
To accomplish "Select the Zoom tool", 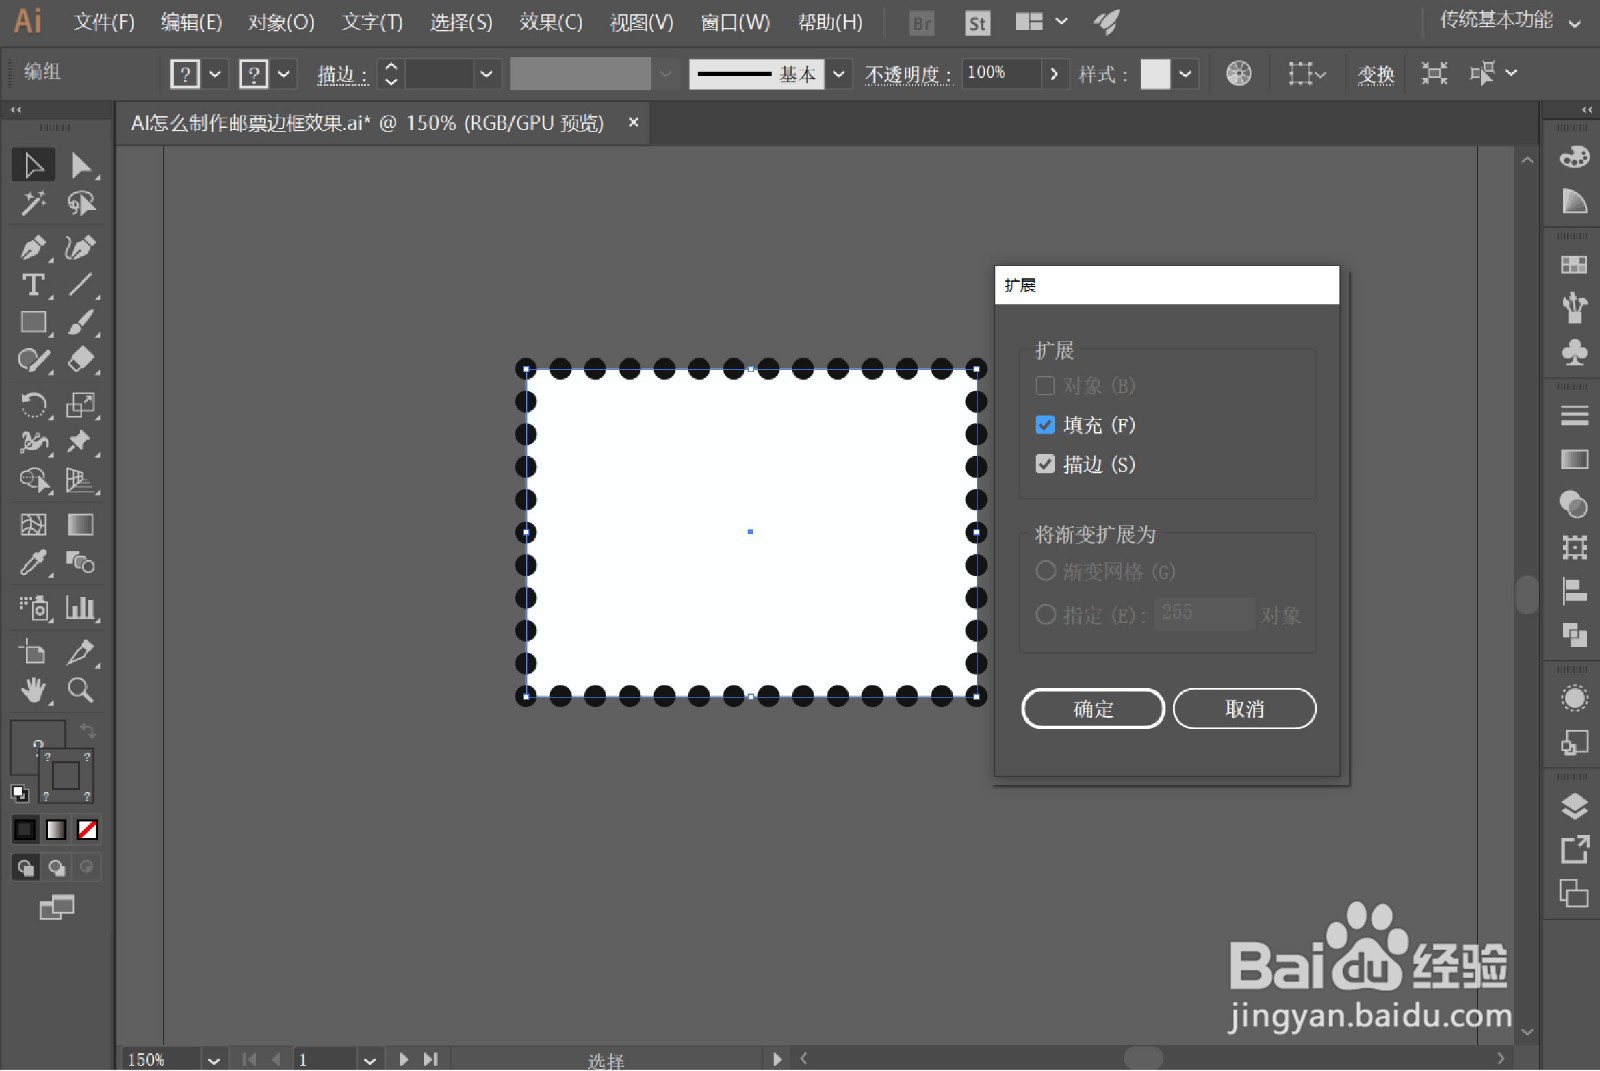I will (81, 690).
